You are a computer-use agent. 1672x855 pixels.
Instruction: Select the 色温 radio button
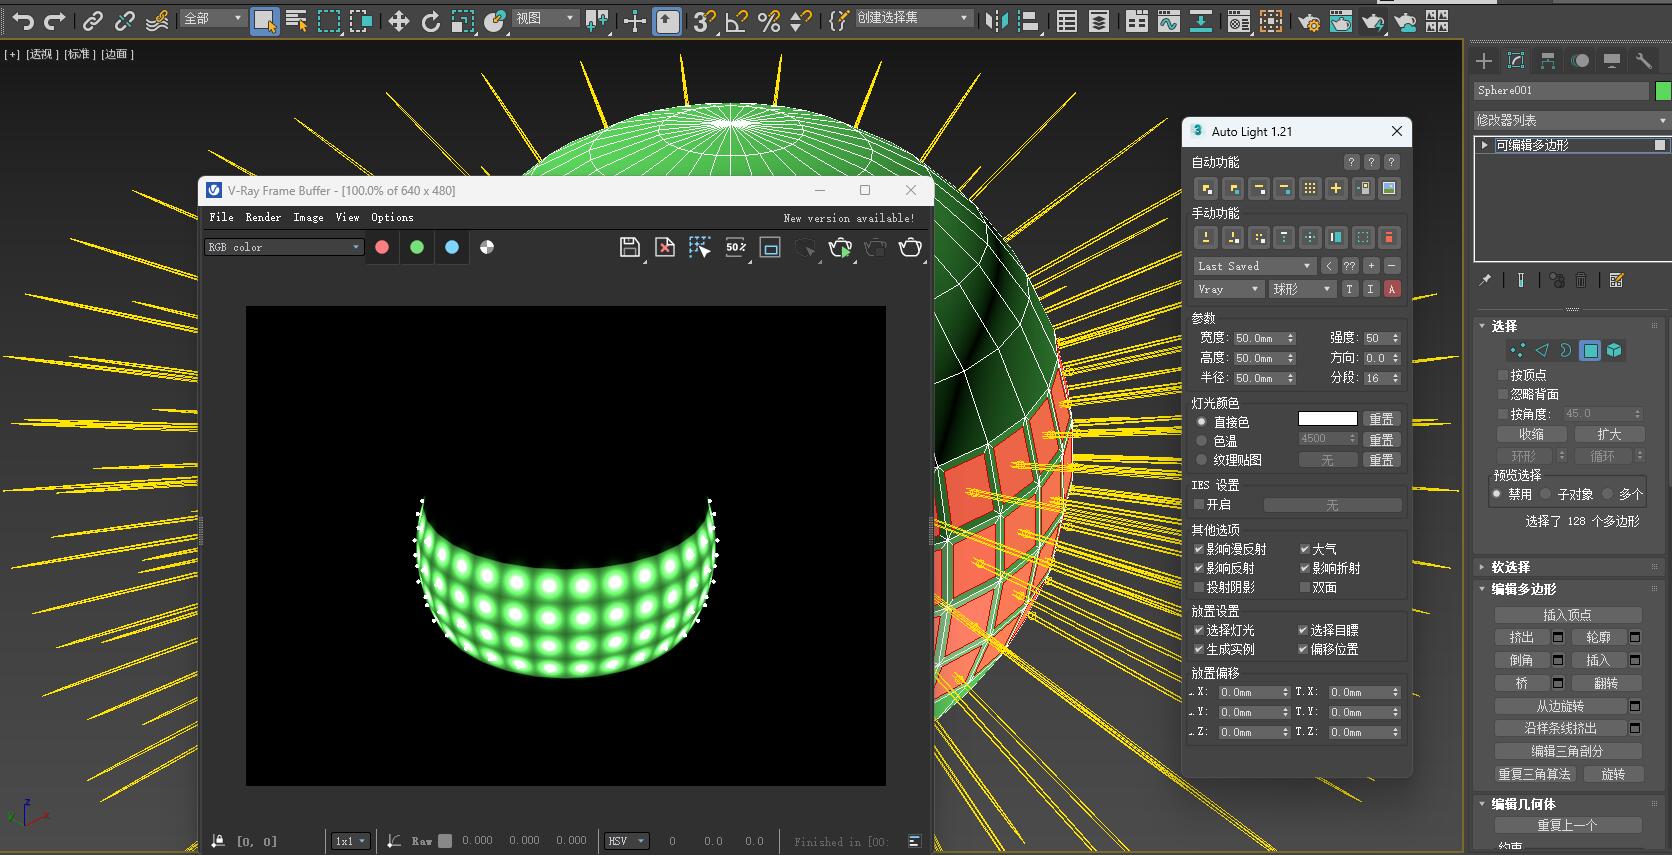point(1202,441)
